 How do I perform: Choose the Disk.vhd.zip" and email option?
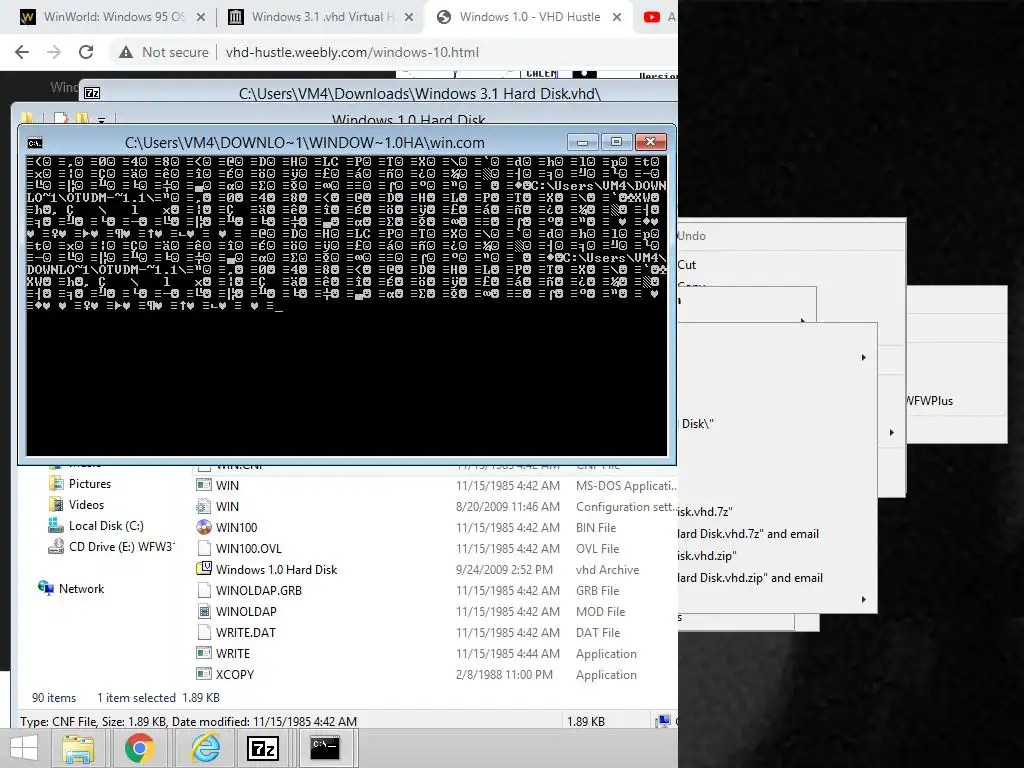(x=750, y=578)
